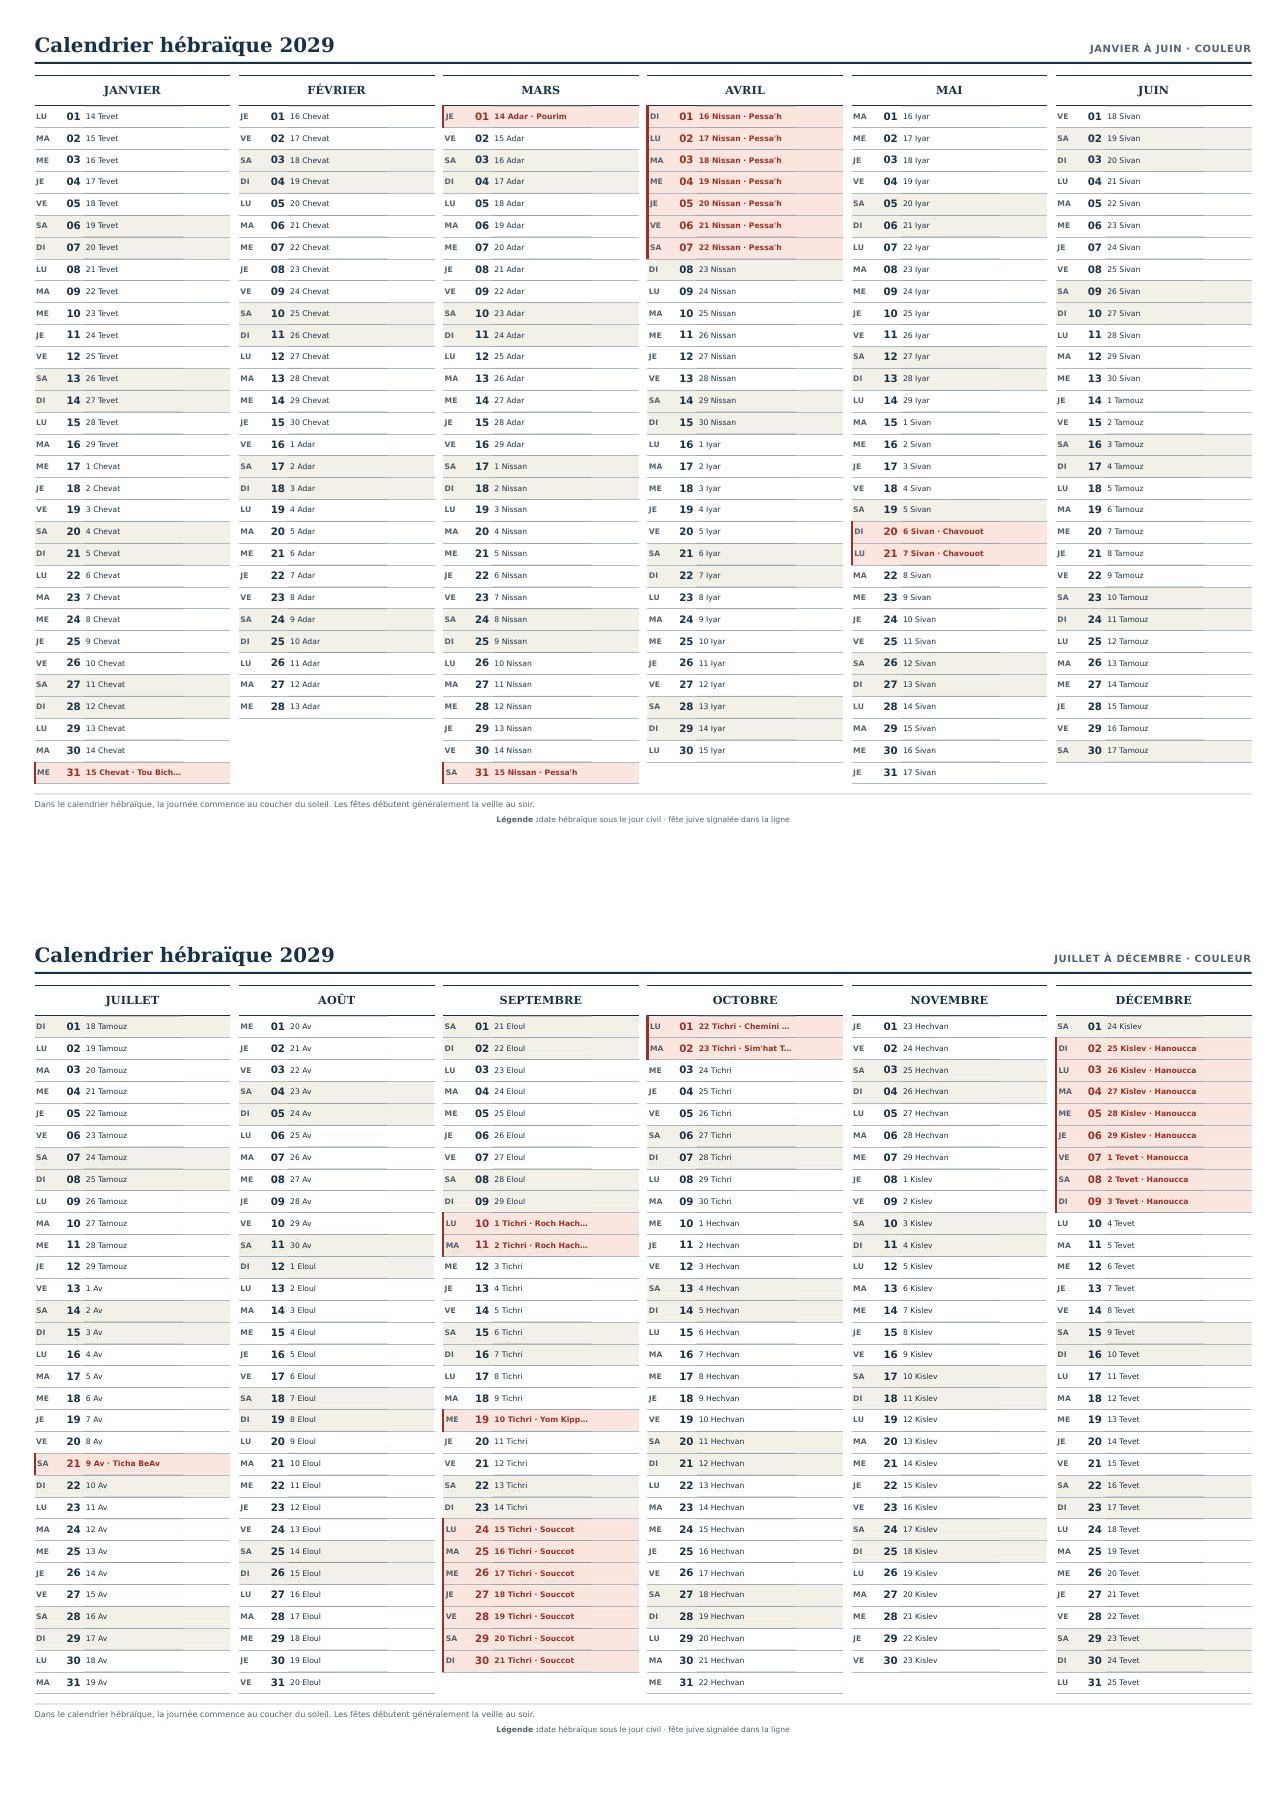Viewport: 1287px width, 1820px height.
Task: Click the DÉCEMBRE month header
Action: coord(1153,1000)
